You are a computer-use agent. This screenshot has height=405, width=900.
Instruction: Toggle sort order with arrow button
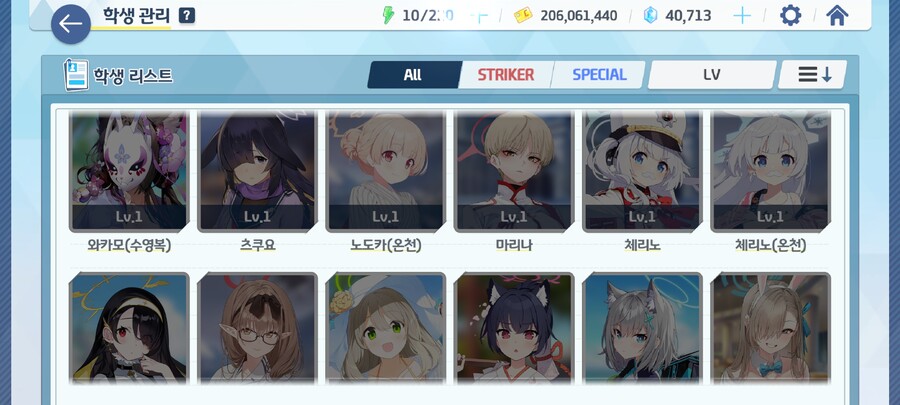[813, 75]
